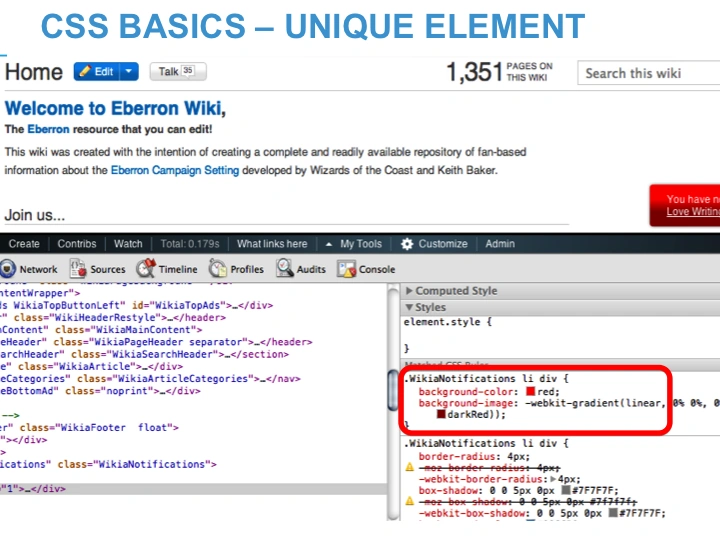Image resolution: width=720 pixels, height=540 pixels.
Task: Select the Timeline panel icon
Action: click(146, 269)
